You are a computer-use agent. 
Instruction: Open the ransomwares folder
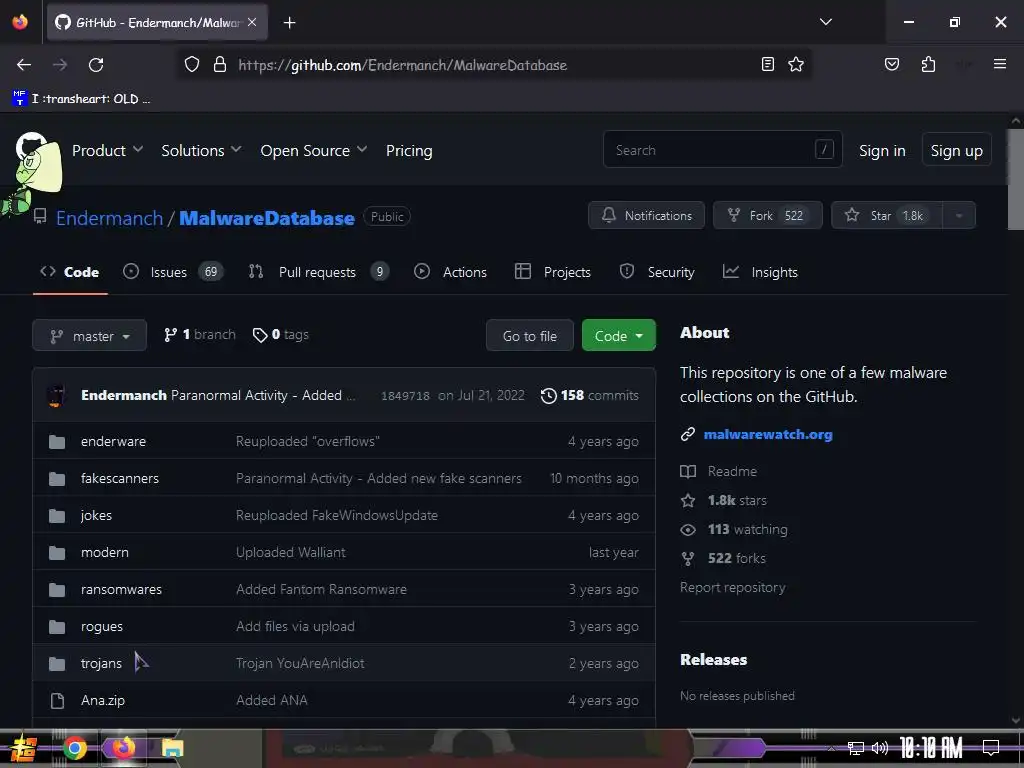[x=121, y=589]
